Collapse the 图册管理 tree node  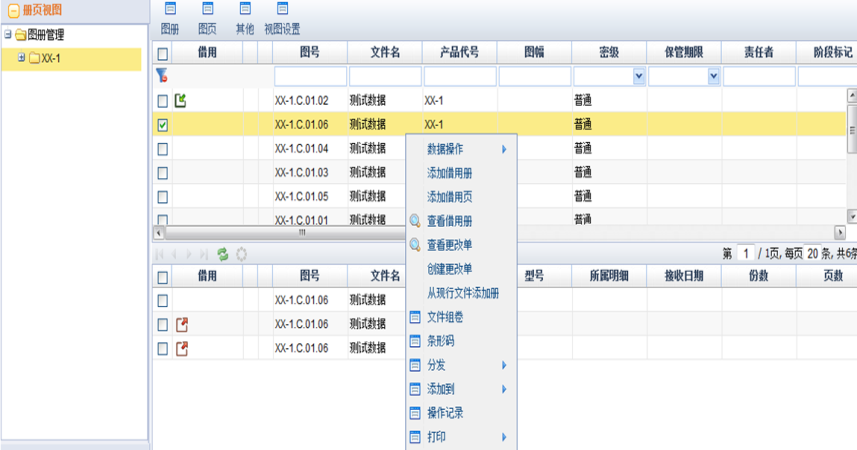pos(7,35)
